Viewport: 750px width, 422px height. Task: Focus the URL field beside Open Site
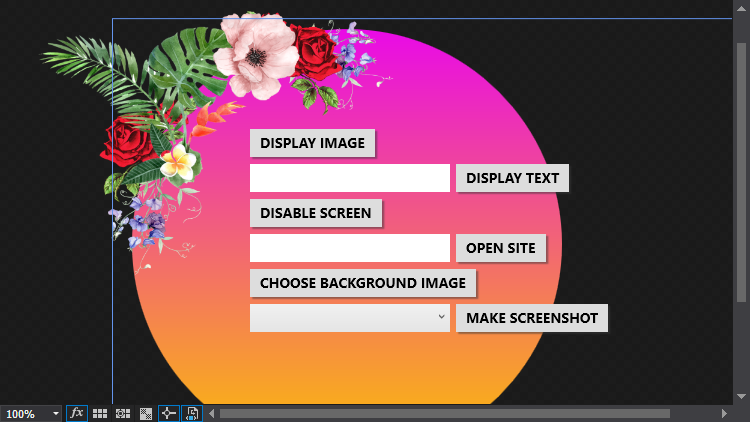[x=349, y=248]
